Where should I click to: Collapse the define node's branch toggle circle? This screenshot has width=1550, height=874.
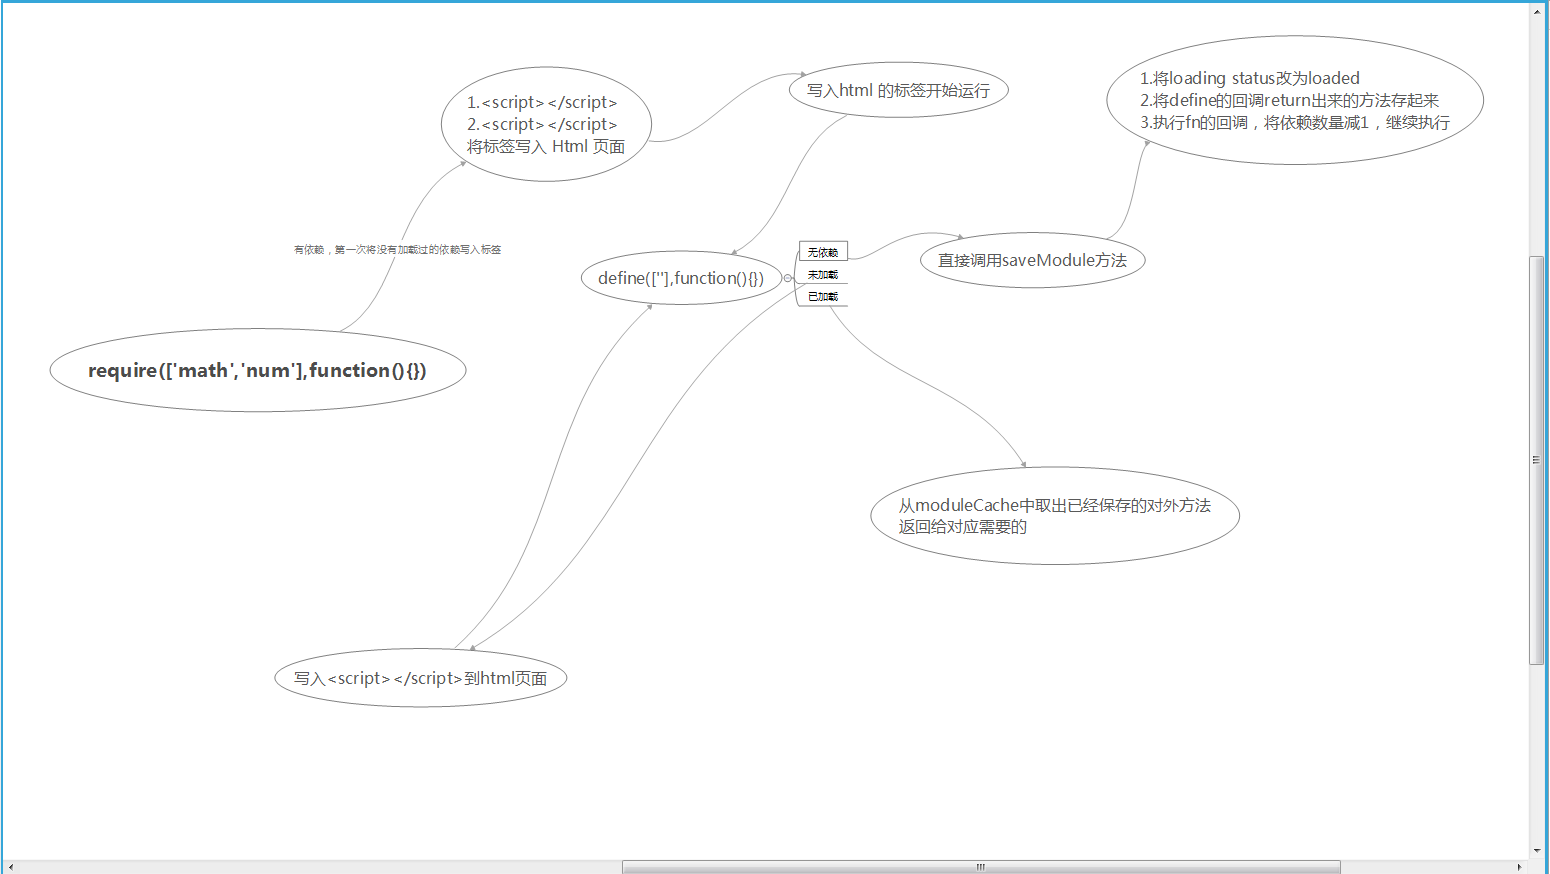click(788, 278)
